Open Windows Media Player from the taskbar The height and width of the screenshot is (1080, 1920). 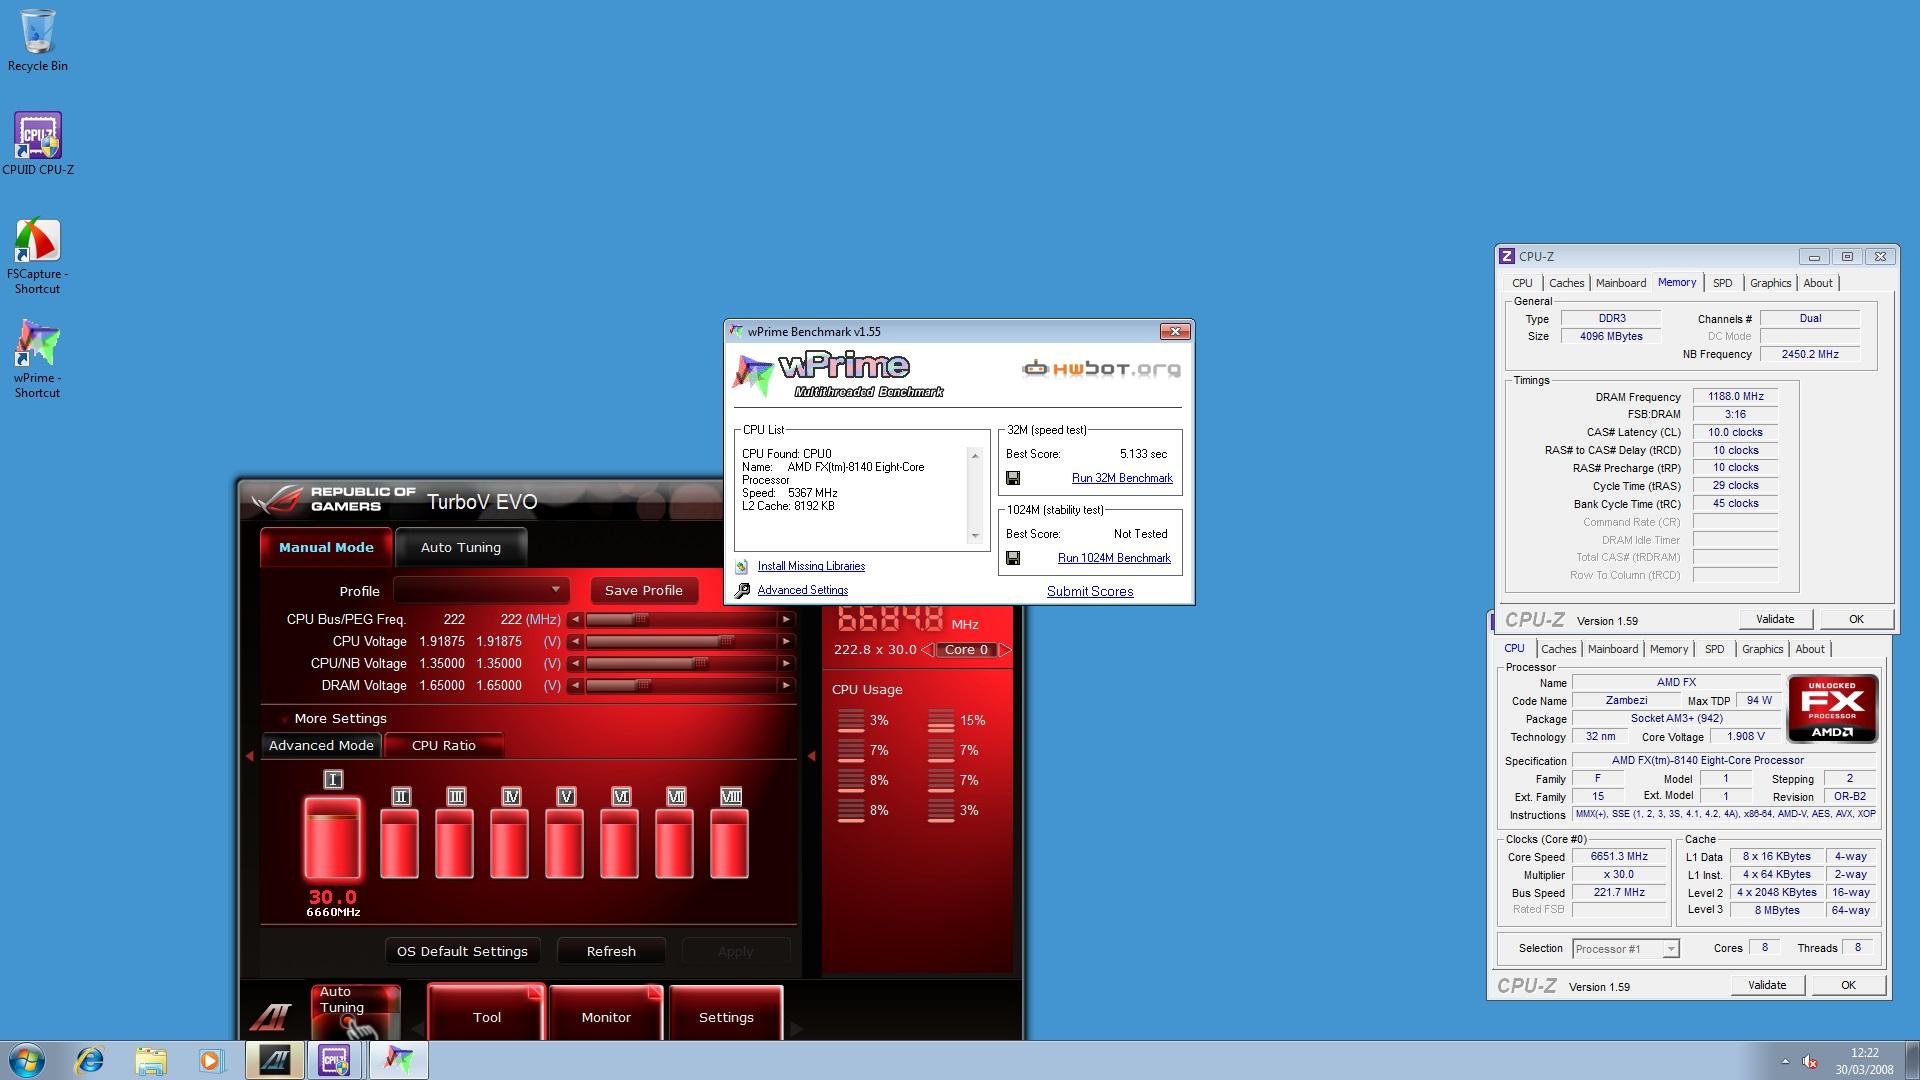pyautogui.click(x=211, y=1060)
